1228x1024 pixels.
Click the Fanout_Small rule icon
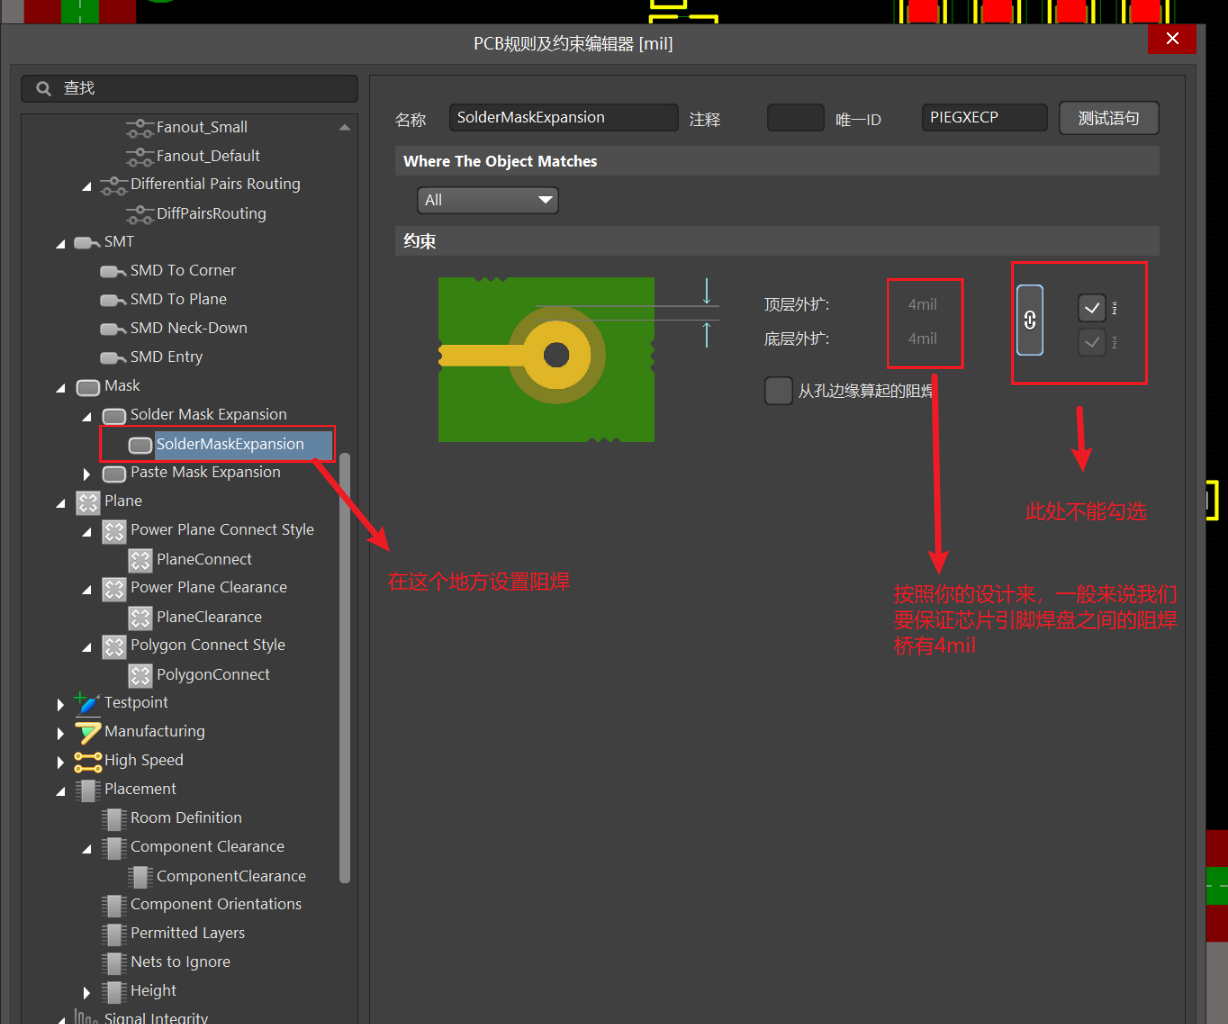pos(140,128)
